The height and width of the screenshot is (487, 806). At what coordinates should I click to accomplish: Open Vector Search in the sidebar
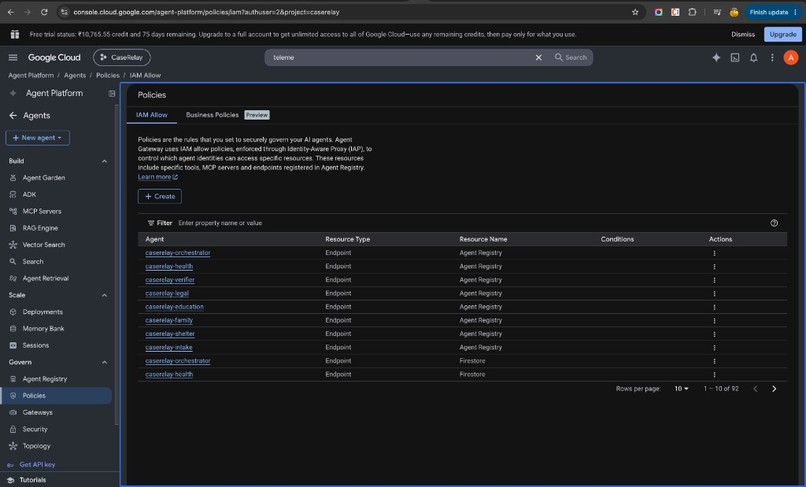point(44,245)
